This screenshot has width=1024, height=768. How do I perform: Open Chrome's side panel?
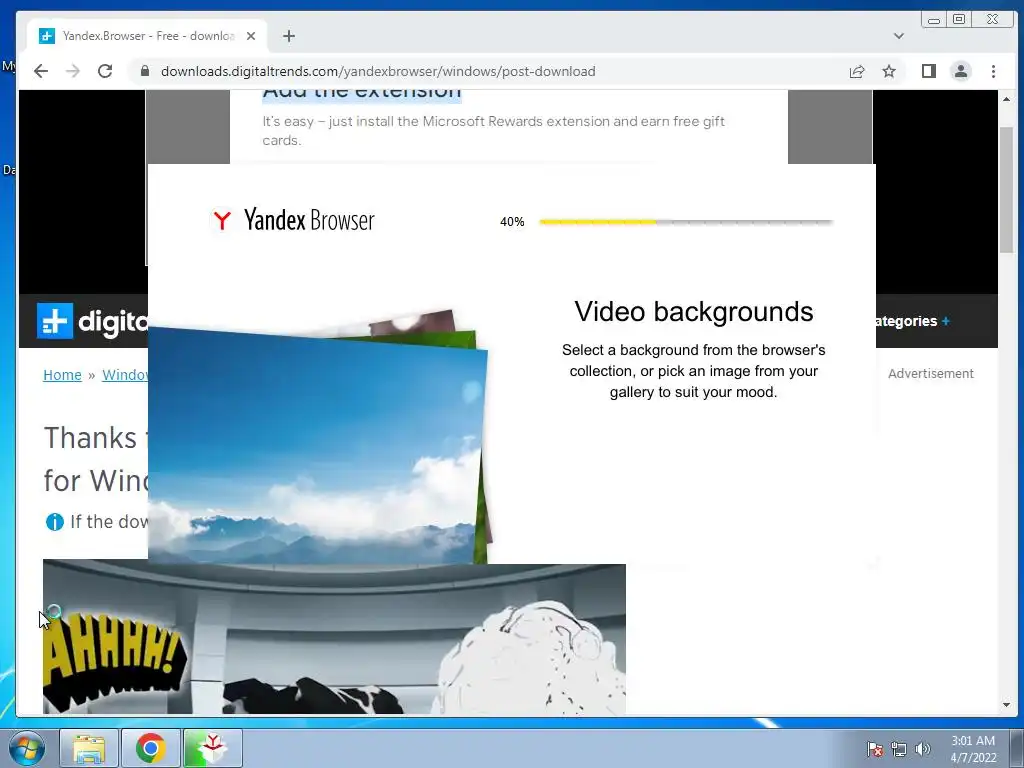coord(929,71)
